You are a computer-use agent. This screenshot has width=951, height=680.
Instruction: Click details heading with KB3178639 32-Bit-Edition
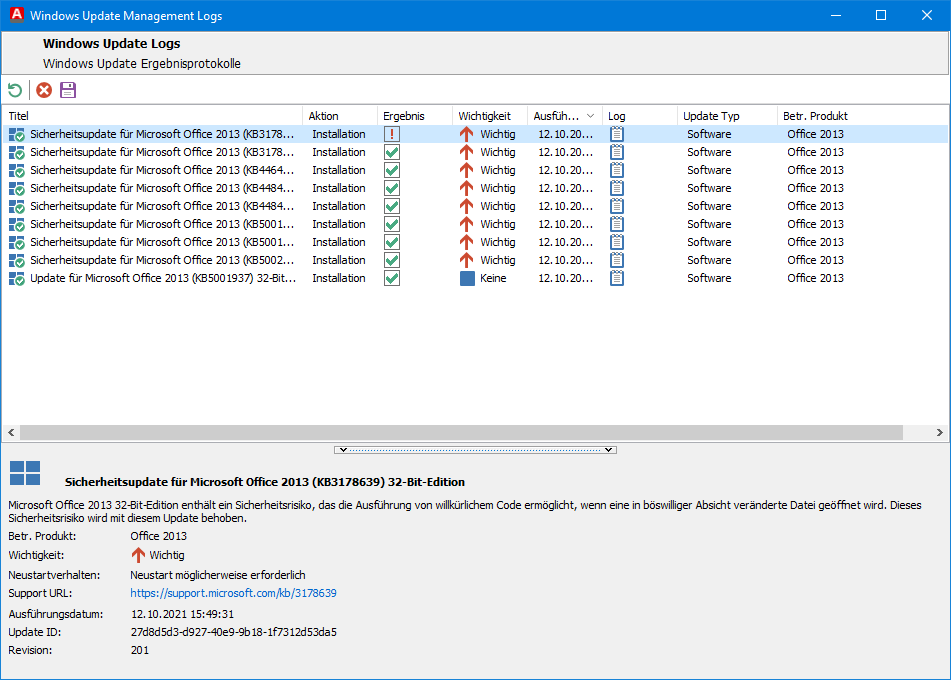tap(264, 482)
